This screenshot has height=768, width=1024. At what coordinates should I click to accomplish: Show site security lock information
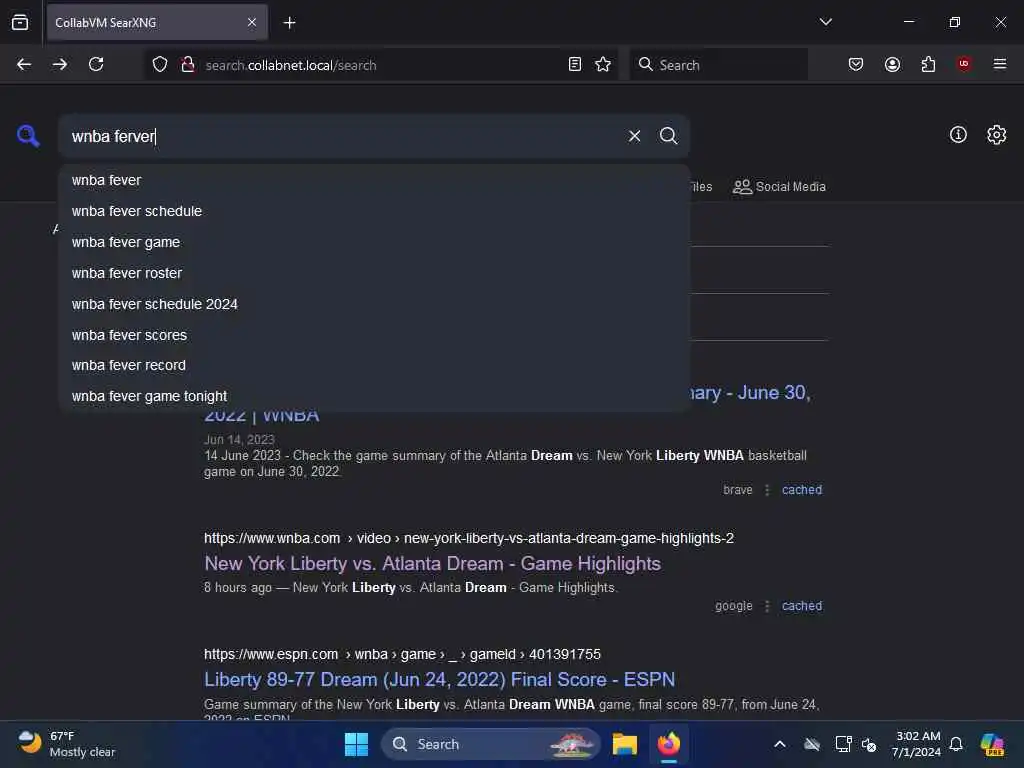(x=188, y=65)
